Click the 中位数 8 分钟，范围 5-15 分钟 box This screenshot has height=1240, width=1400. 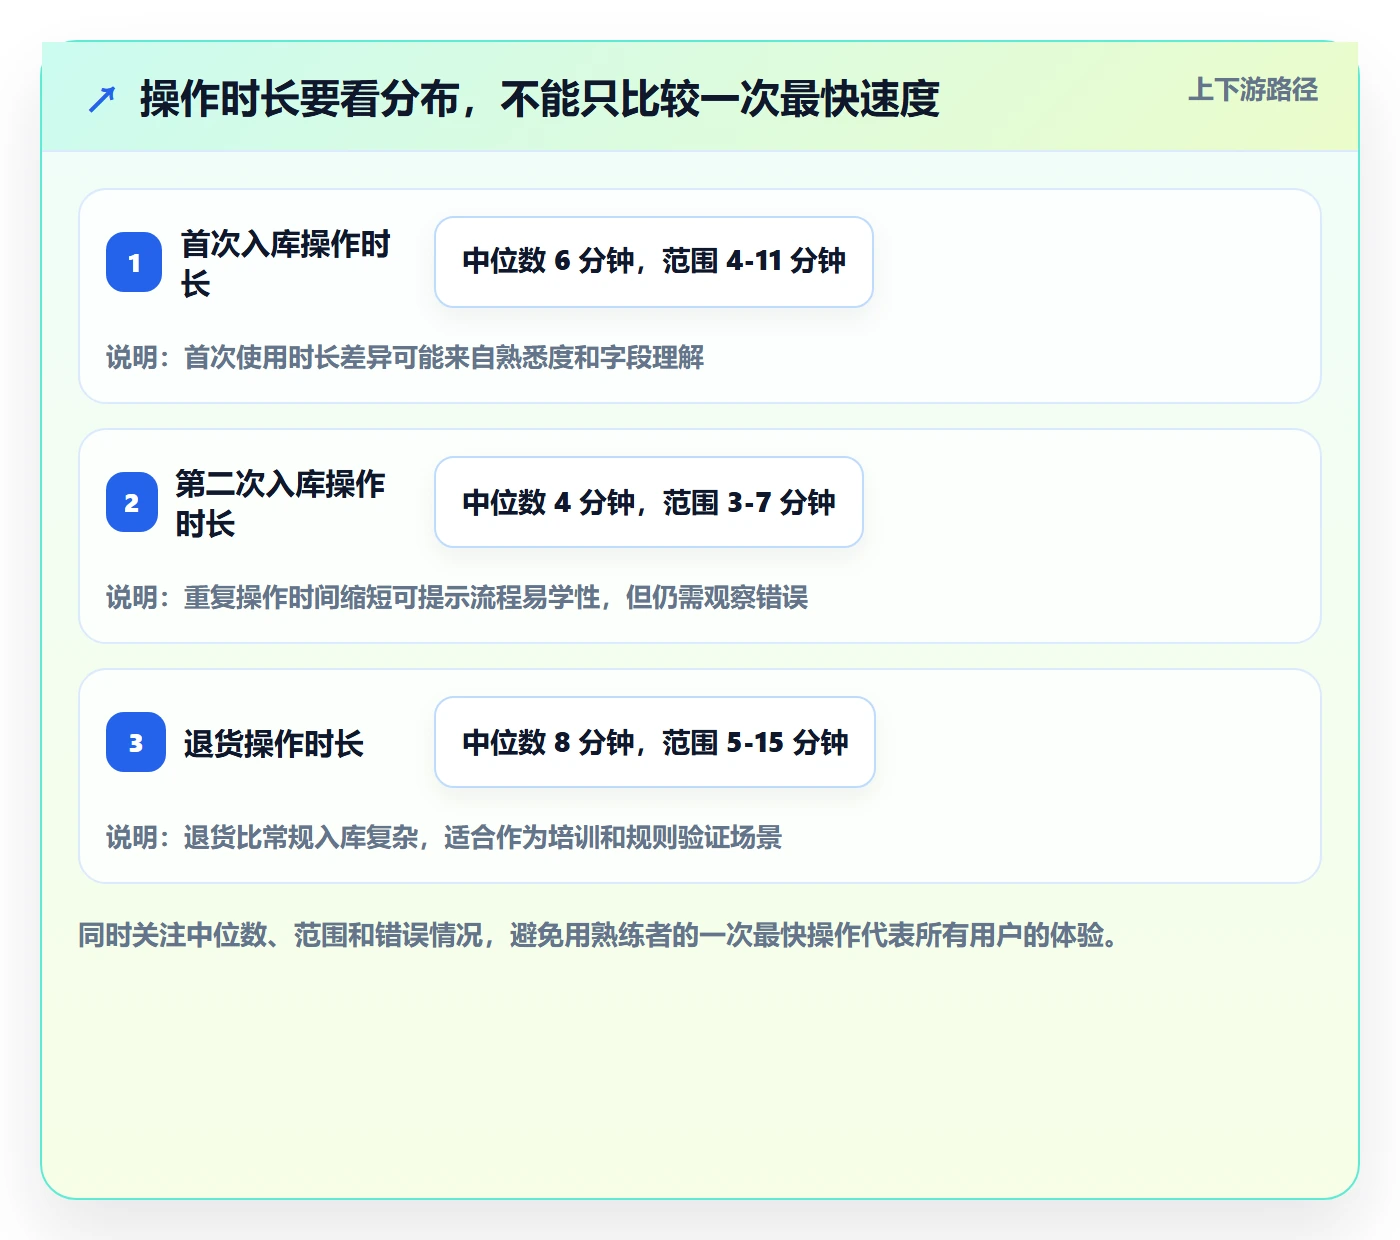coord(655,742)
